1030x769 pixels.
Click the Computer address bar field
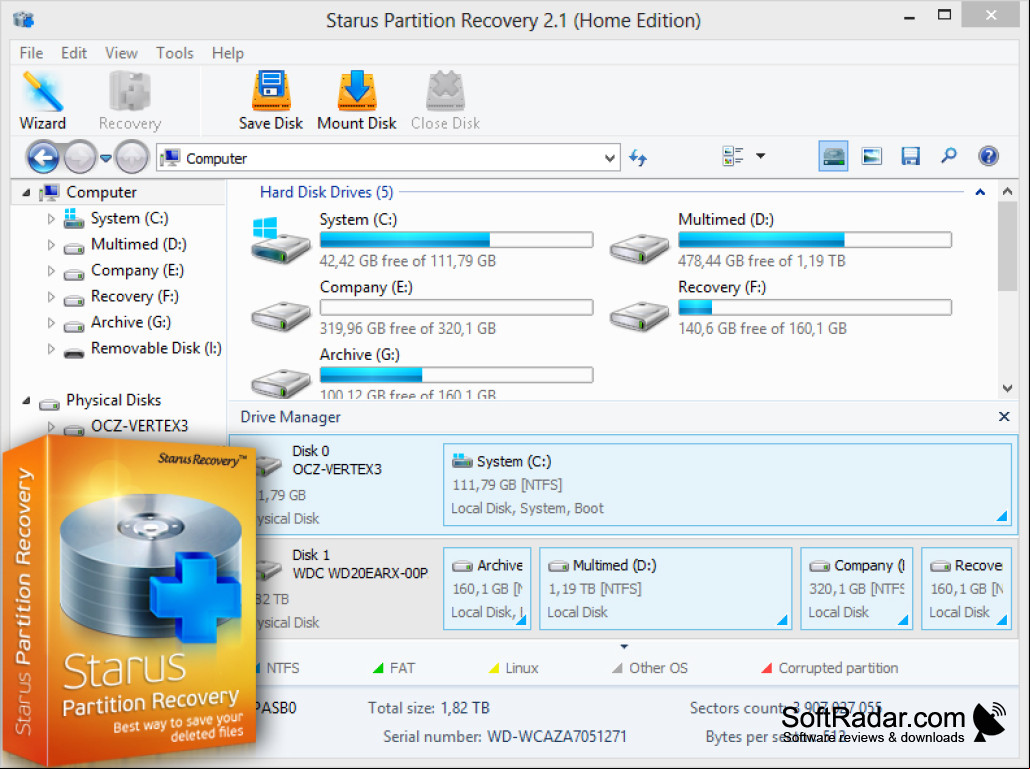[x=388, y=158]
